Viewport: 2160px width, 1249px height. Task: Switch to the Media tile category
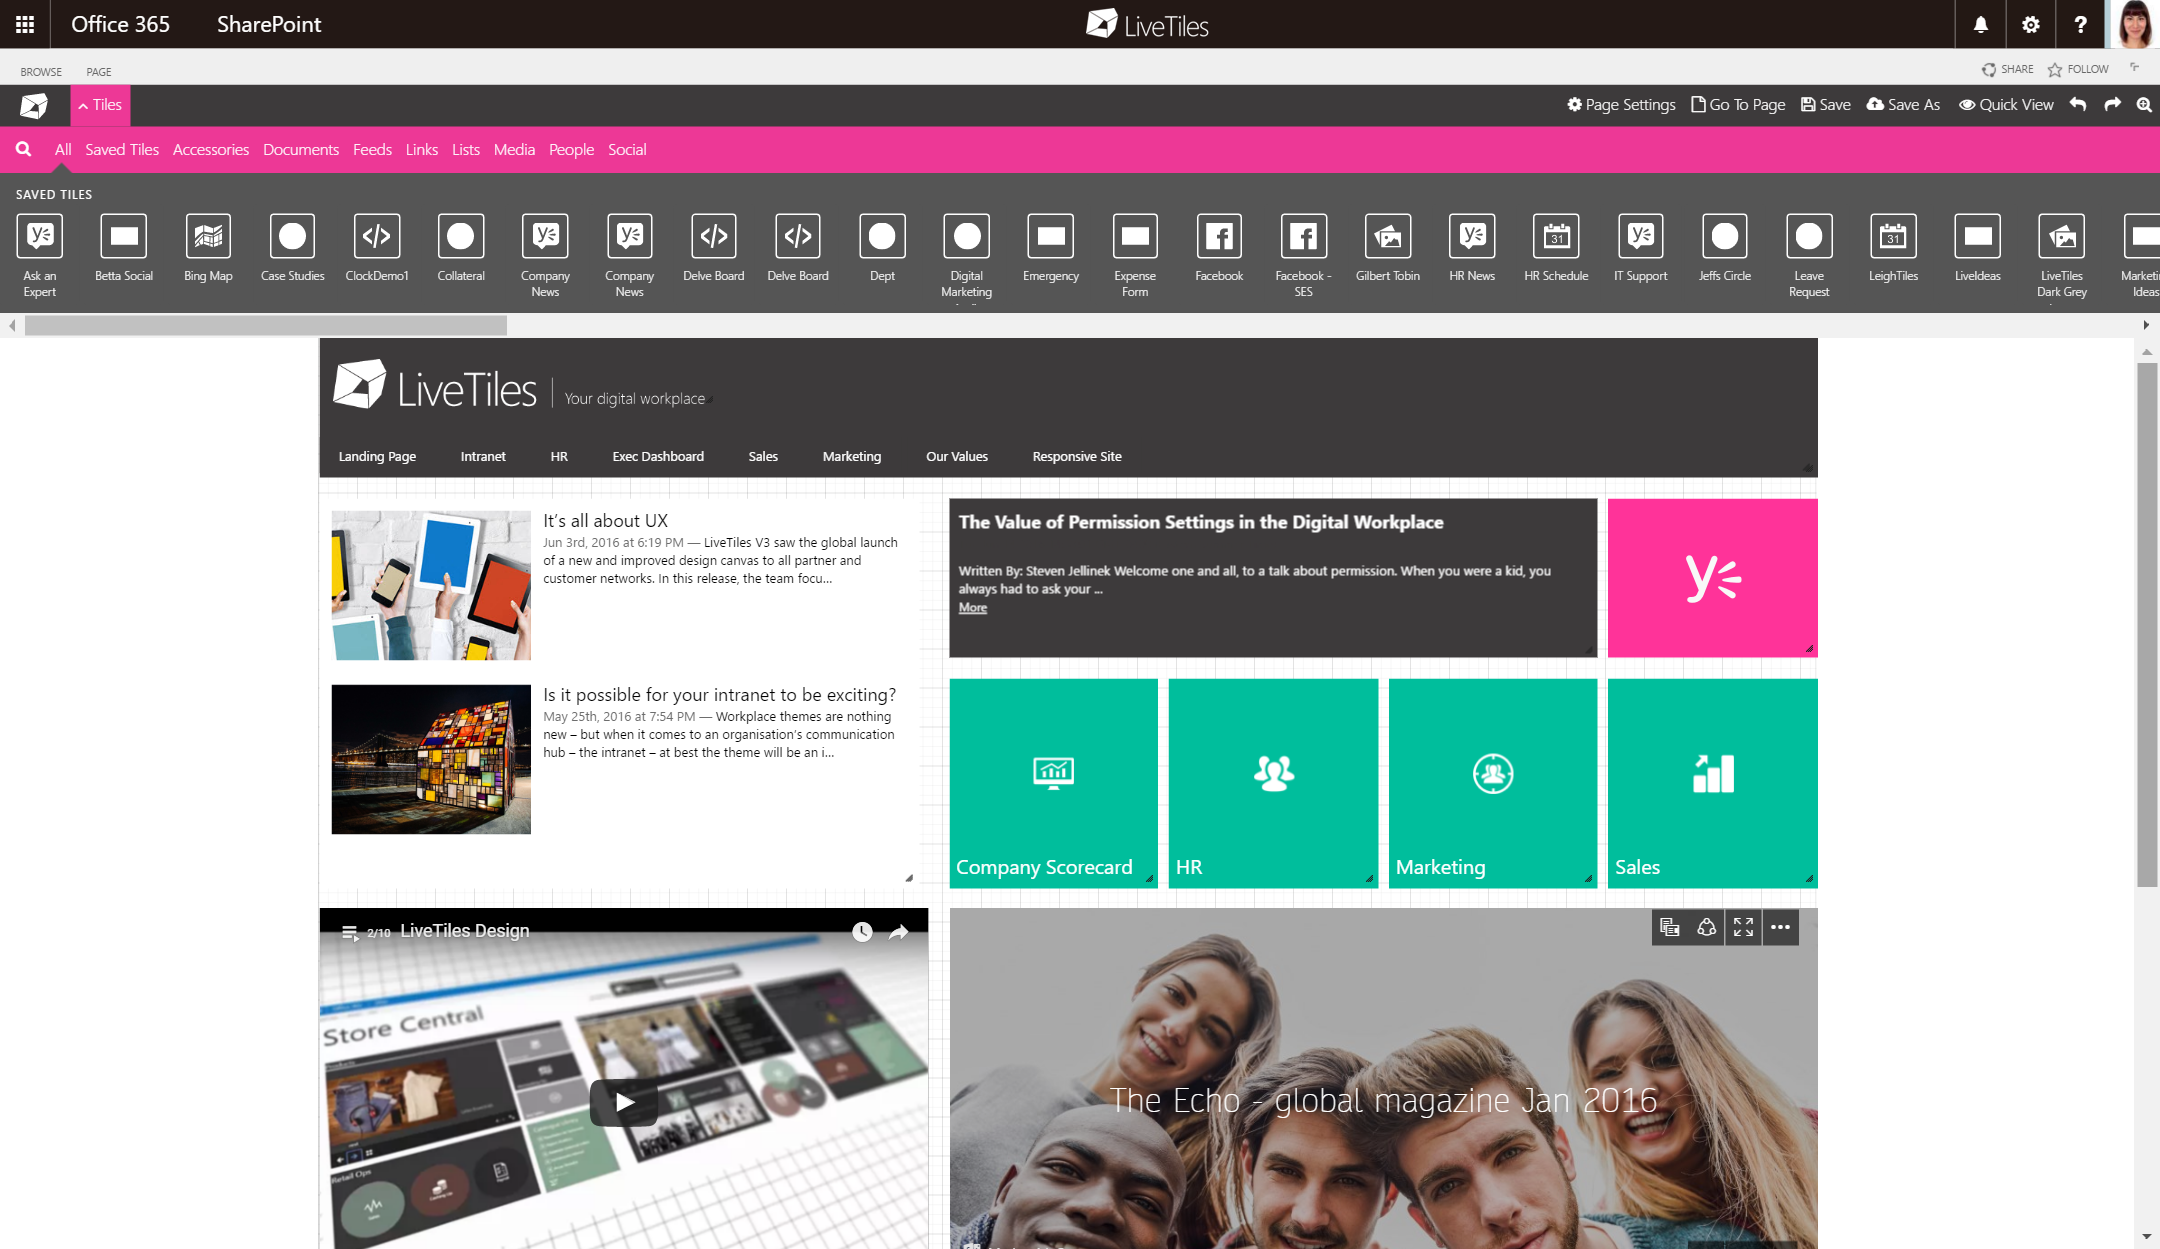point(514,149)
